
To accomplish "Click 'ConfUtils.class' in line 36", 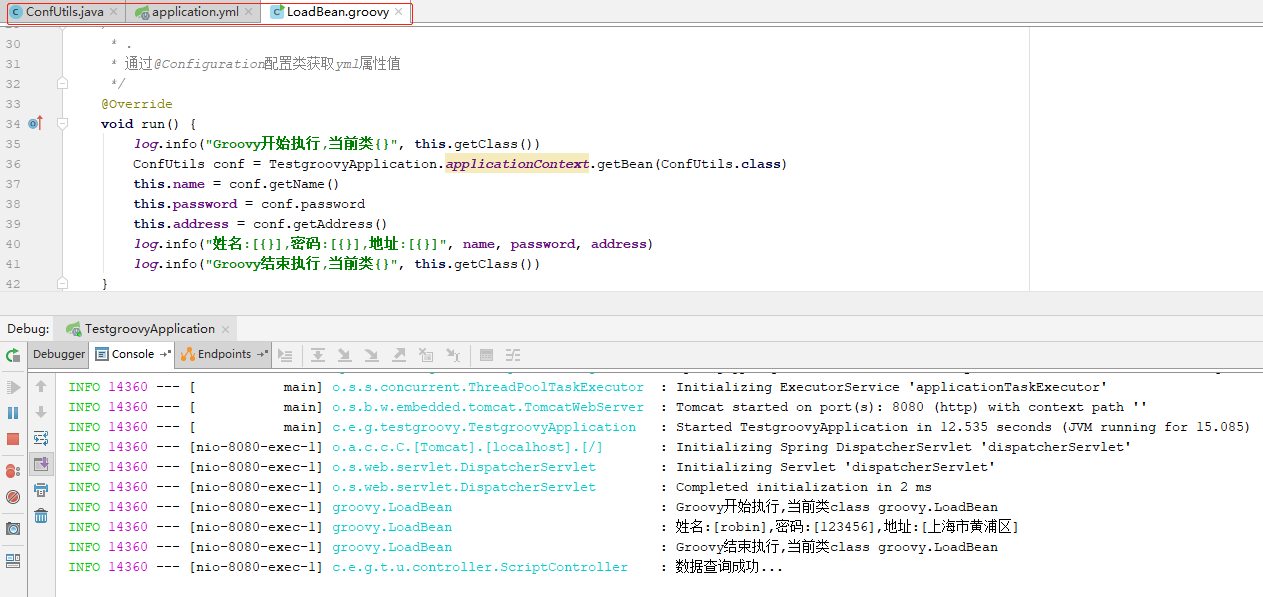I will [x=721, y=164].
